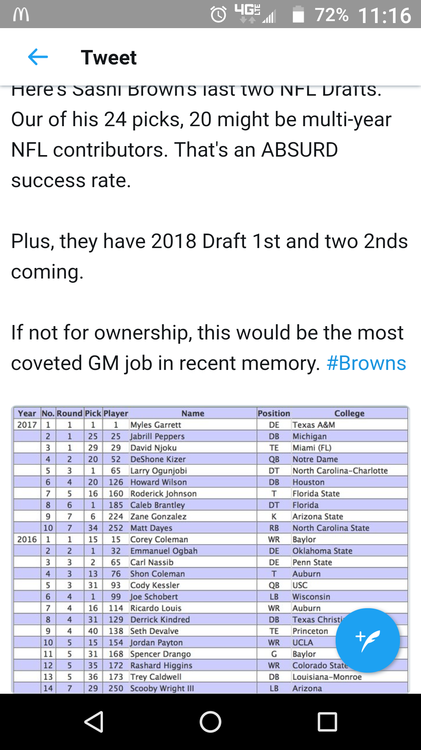This screenshot has height=750, width=421.
Task: Tap the recent apps square button
Action: pyautogui.click(x=327, y=721)
